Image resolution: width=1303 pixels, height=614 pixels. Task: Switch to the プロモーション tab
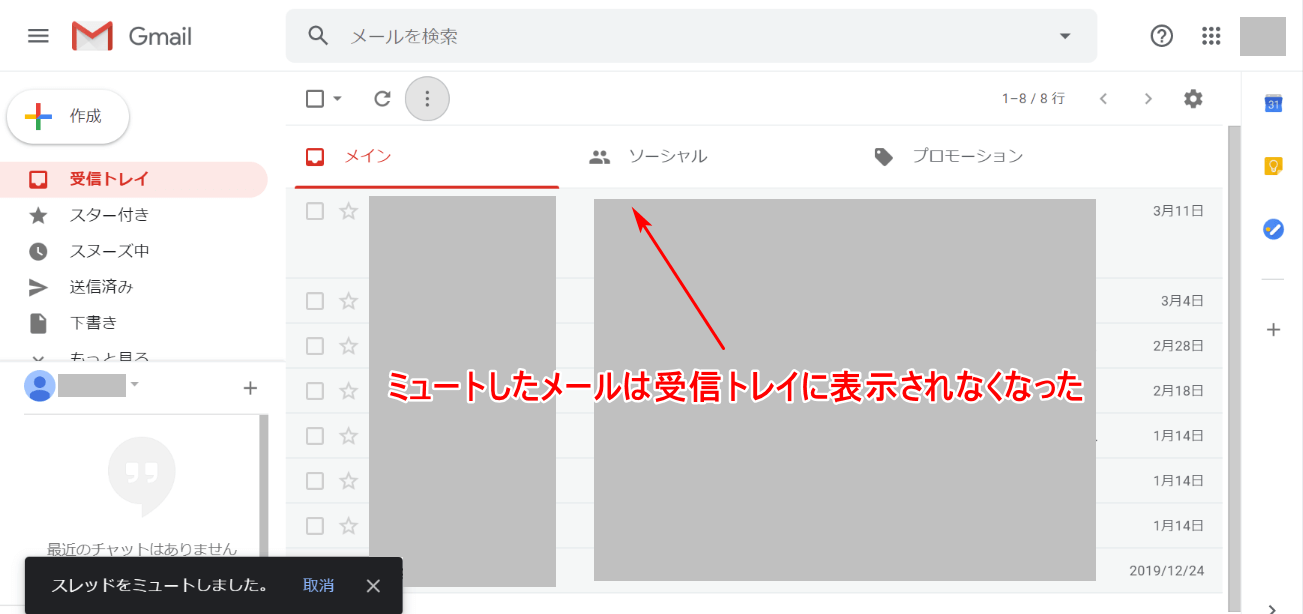click(966, 156)
